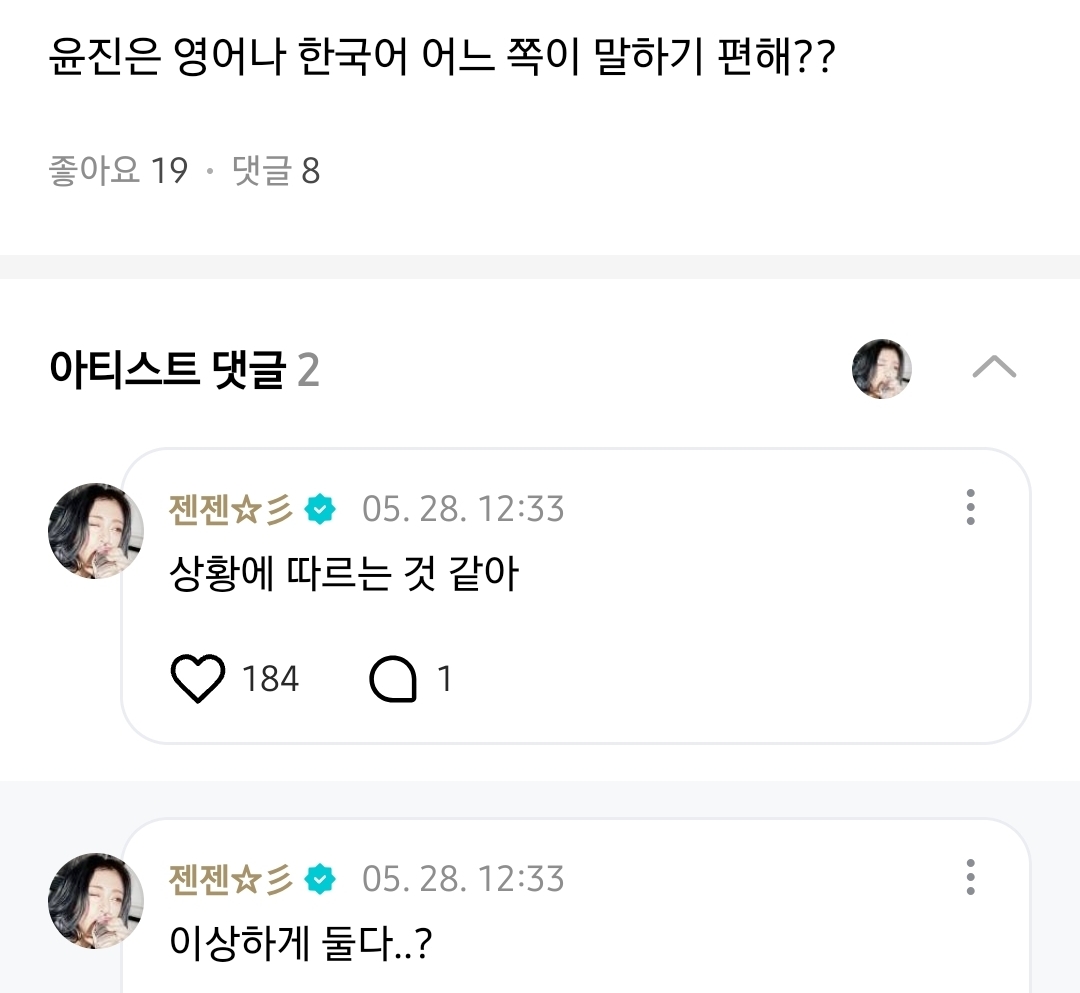The image size is (1080, 993).
Task: Click verified badge on the 12:33 '상황에 따르는' comment
Action: pos(321,509)
